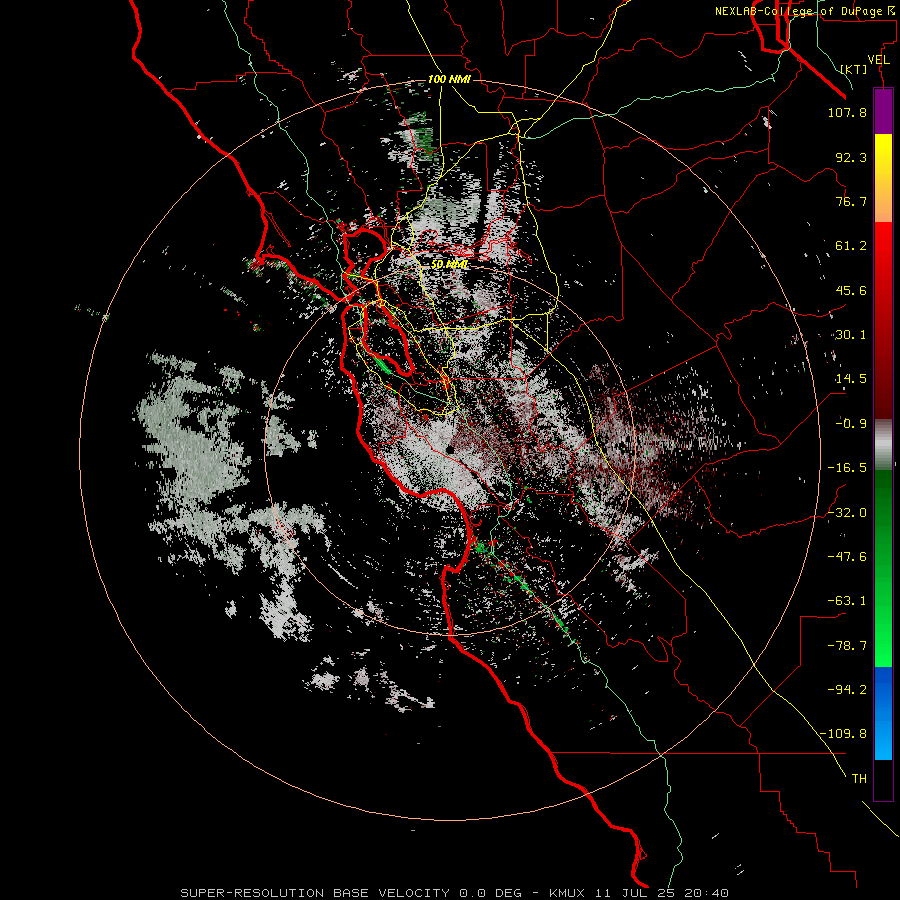Click the SUPER-RESOLUTION BASE VELOCITY caption at the bottom
The height and width of the screenshot is (900, 900).
[455, 893]
